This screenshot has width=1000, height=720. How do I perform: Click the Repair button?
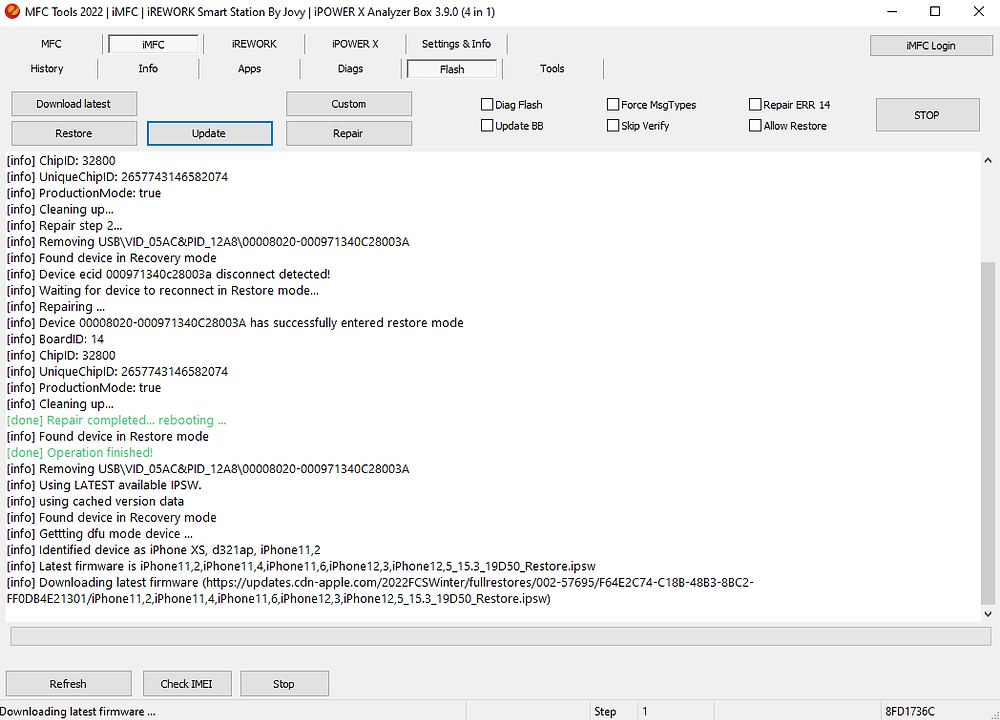[x=349, y=133]
